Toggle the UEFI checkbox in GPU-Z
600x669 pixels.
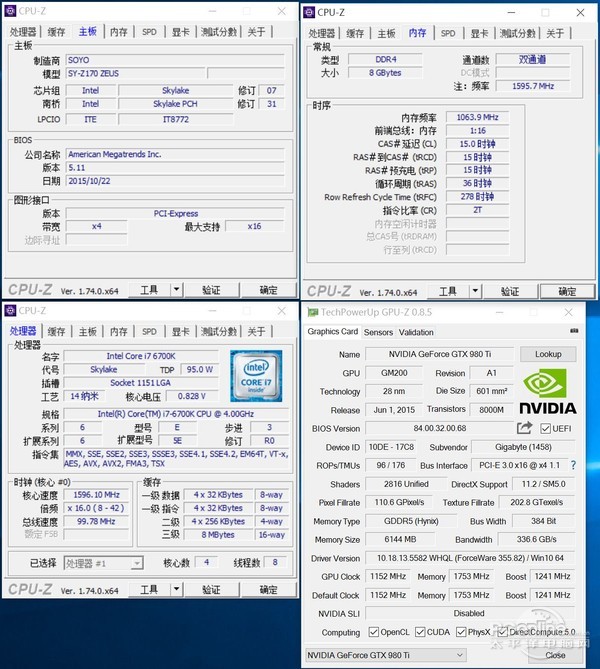tap(545, 428)
